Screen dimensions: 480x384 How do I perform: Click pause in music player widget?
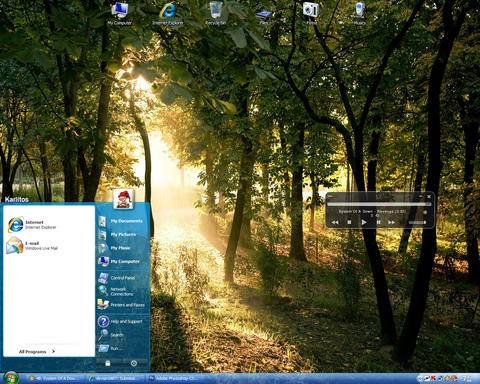[x=378, y=222]
